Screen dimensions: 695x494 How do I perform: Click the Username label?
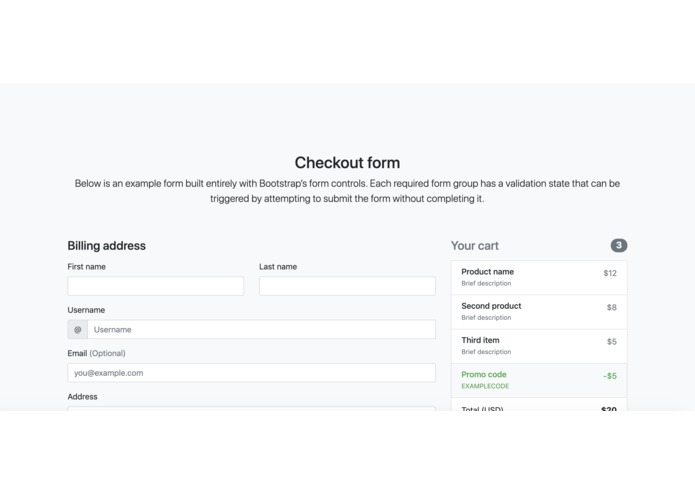tap(86, 310)
